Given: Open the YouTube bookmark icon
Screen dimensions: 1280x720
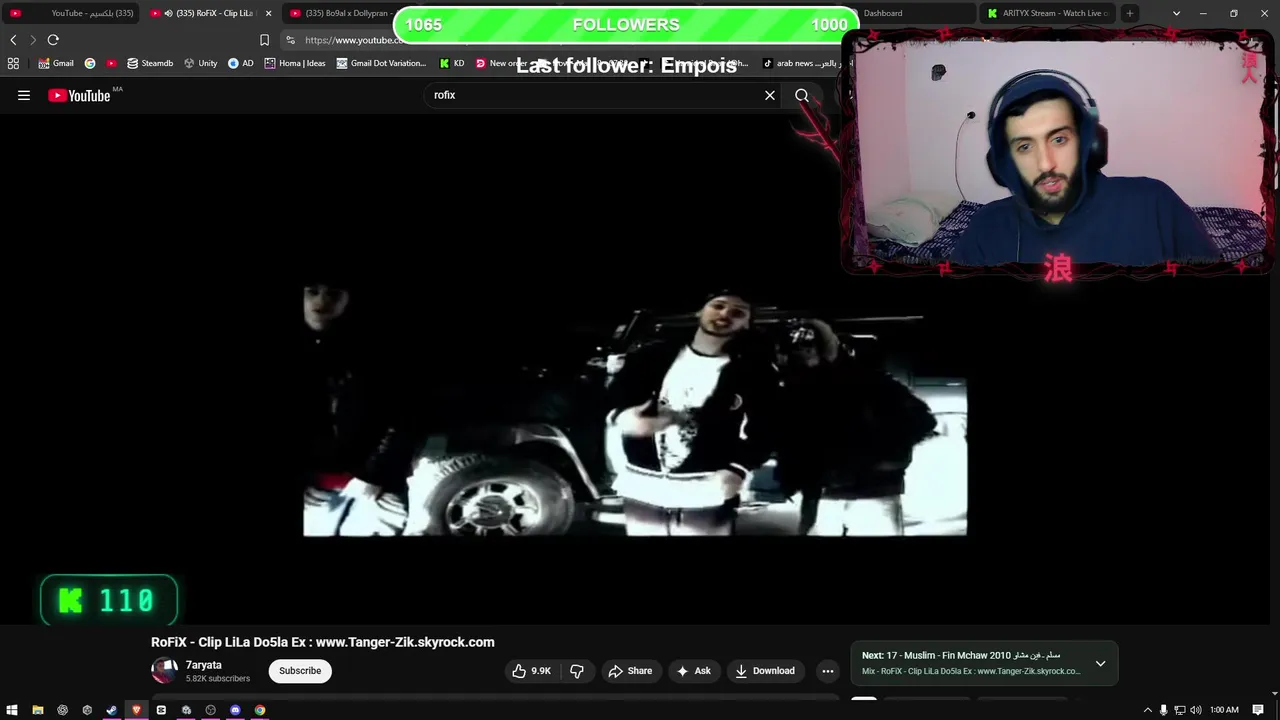Looking at the screenshot, I should coord(111,63).
